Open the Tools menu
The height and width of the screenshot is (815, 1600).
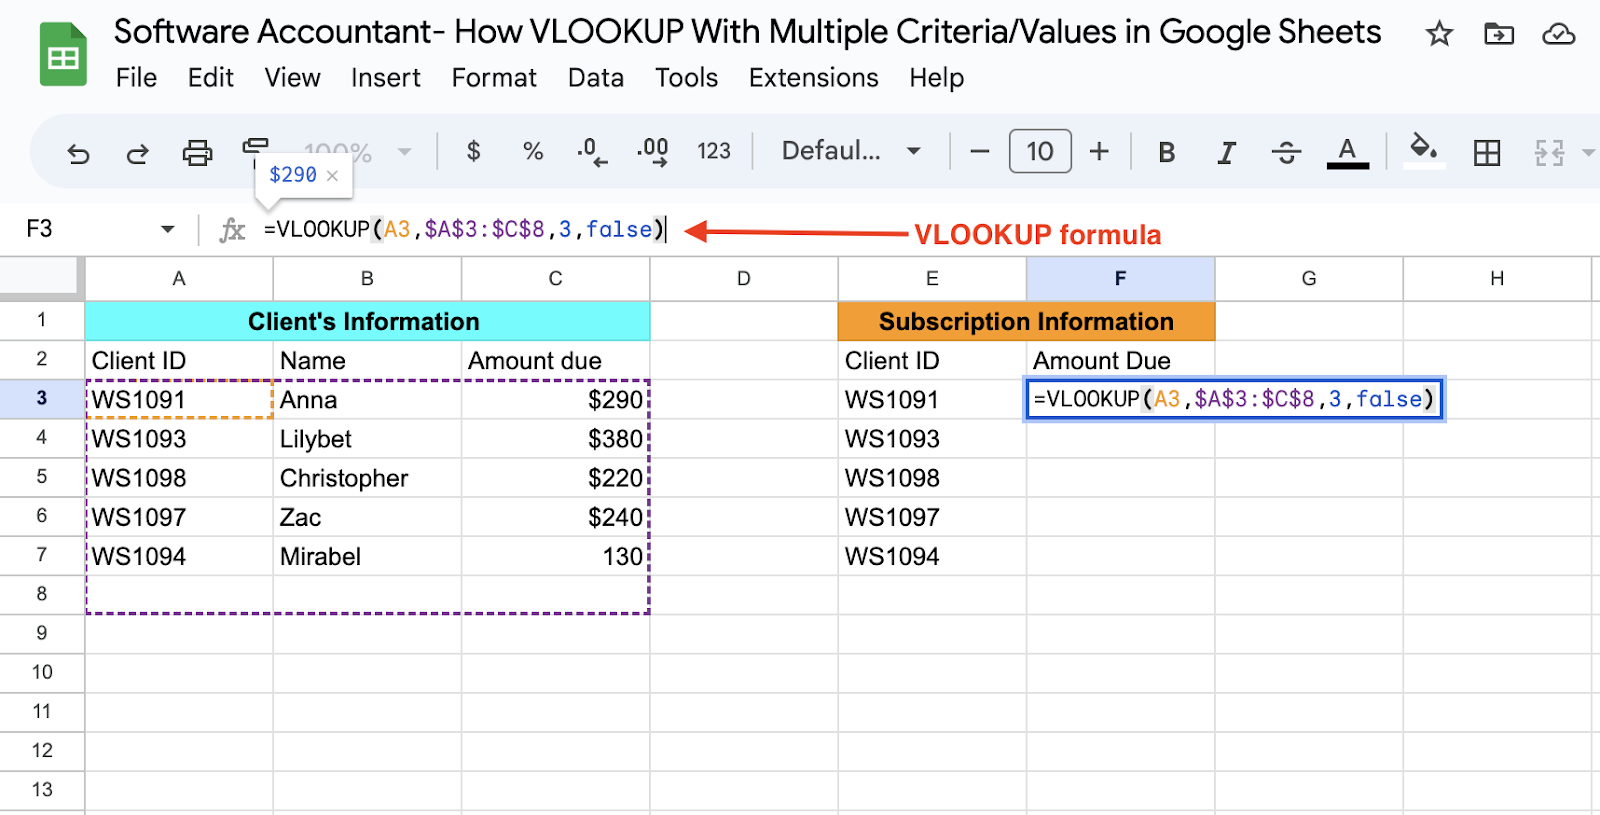(x=686, y=78)
